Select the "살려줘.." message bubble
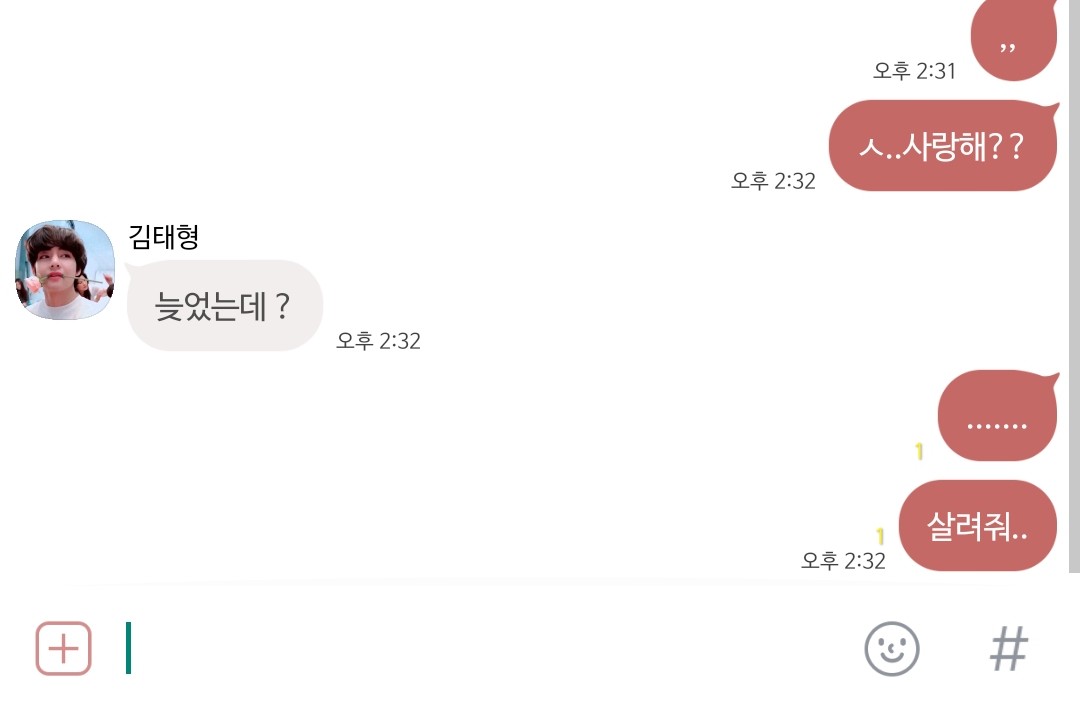 pos(977,526)
